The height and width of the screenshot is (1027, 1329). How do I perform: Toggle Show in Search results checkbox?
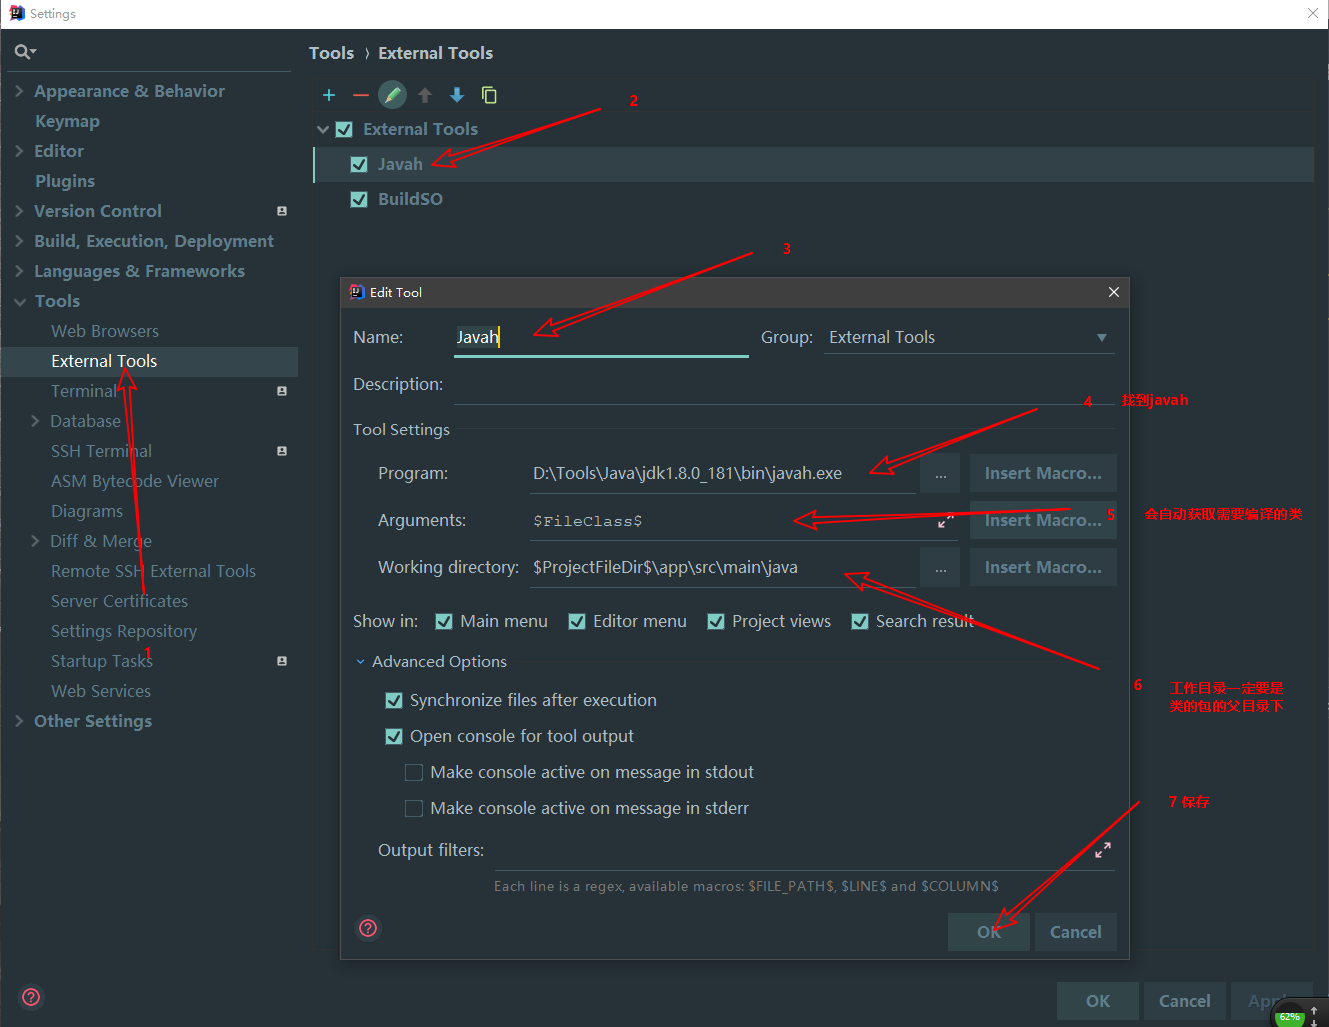[860, 622]
